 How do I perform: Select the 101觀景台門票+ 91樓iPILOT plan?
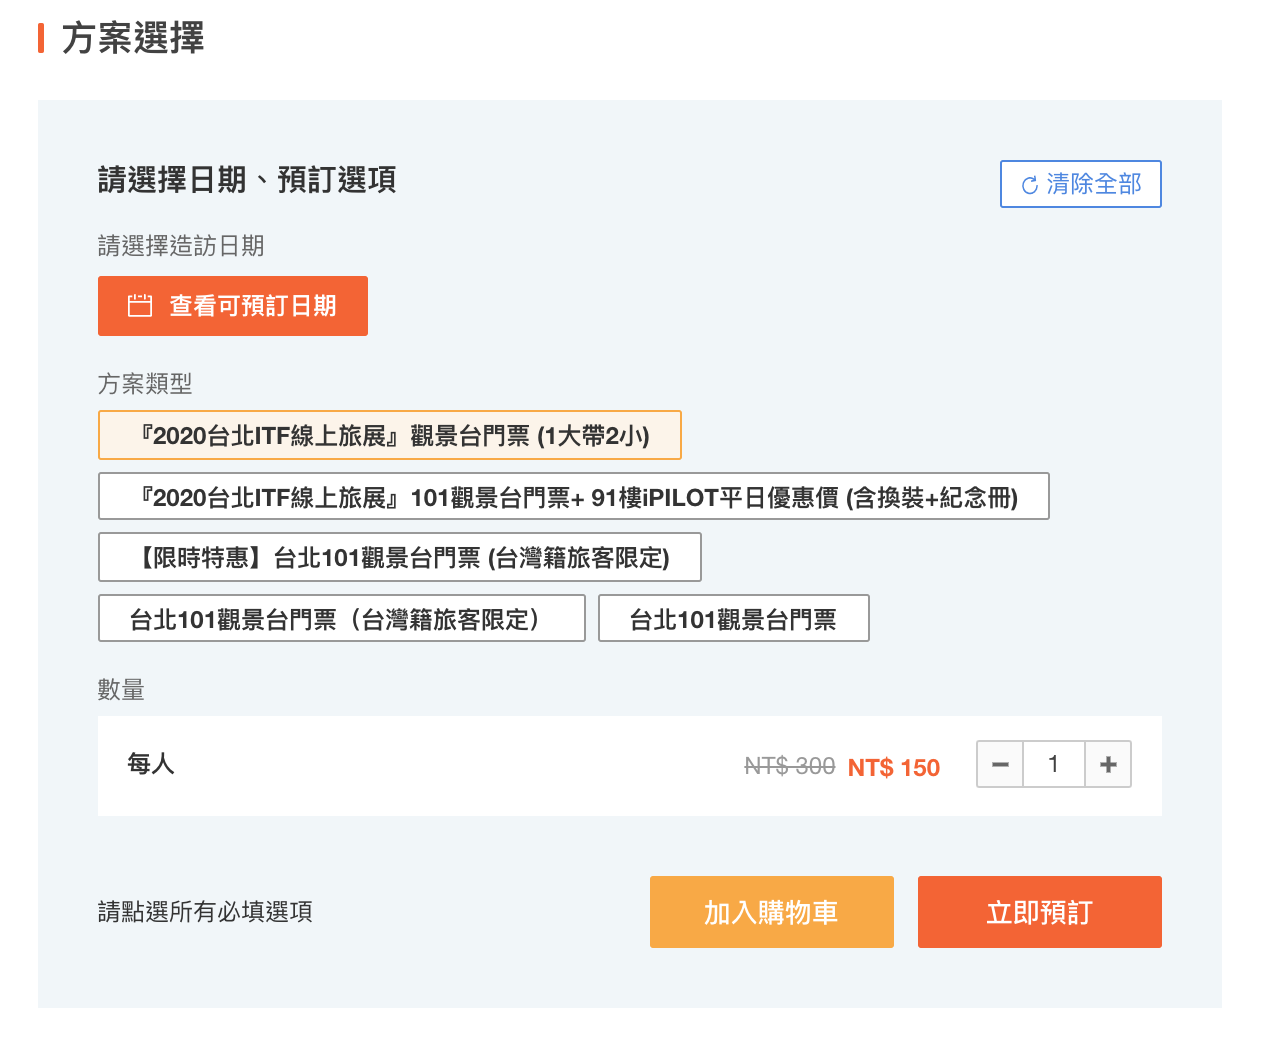[x=574, y=496]
